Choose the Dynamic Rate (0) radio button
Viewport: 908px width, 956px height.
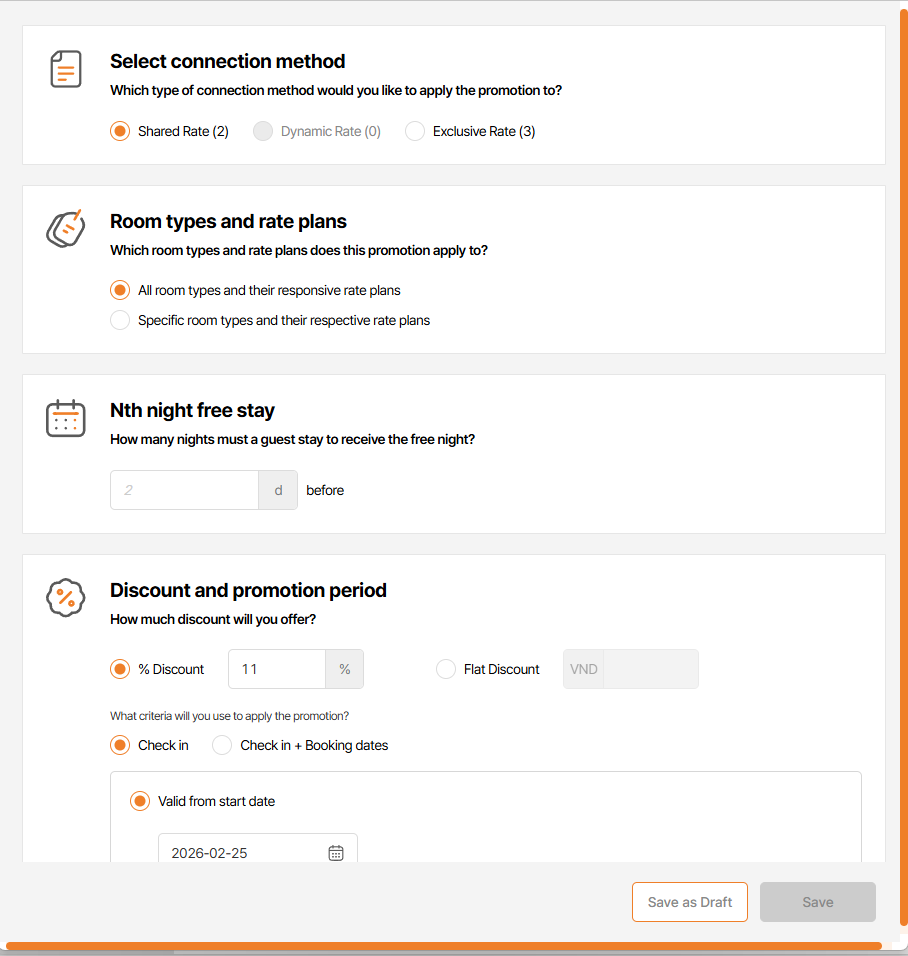point(263,131)
